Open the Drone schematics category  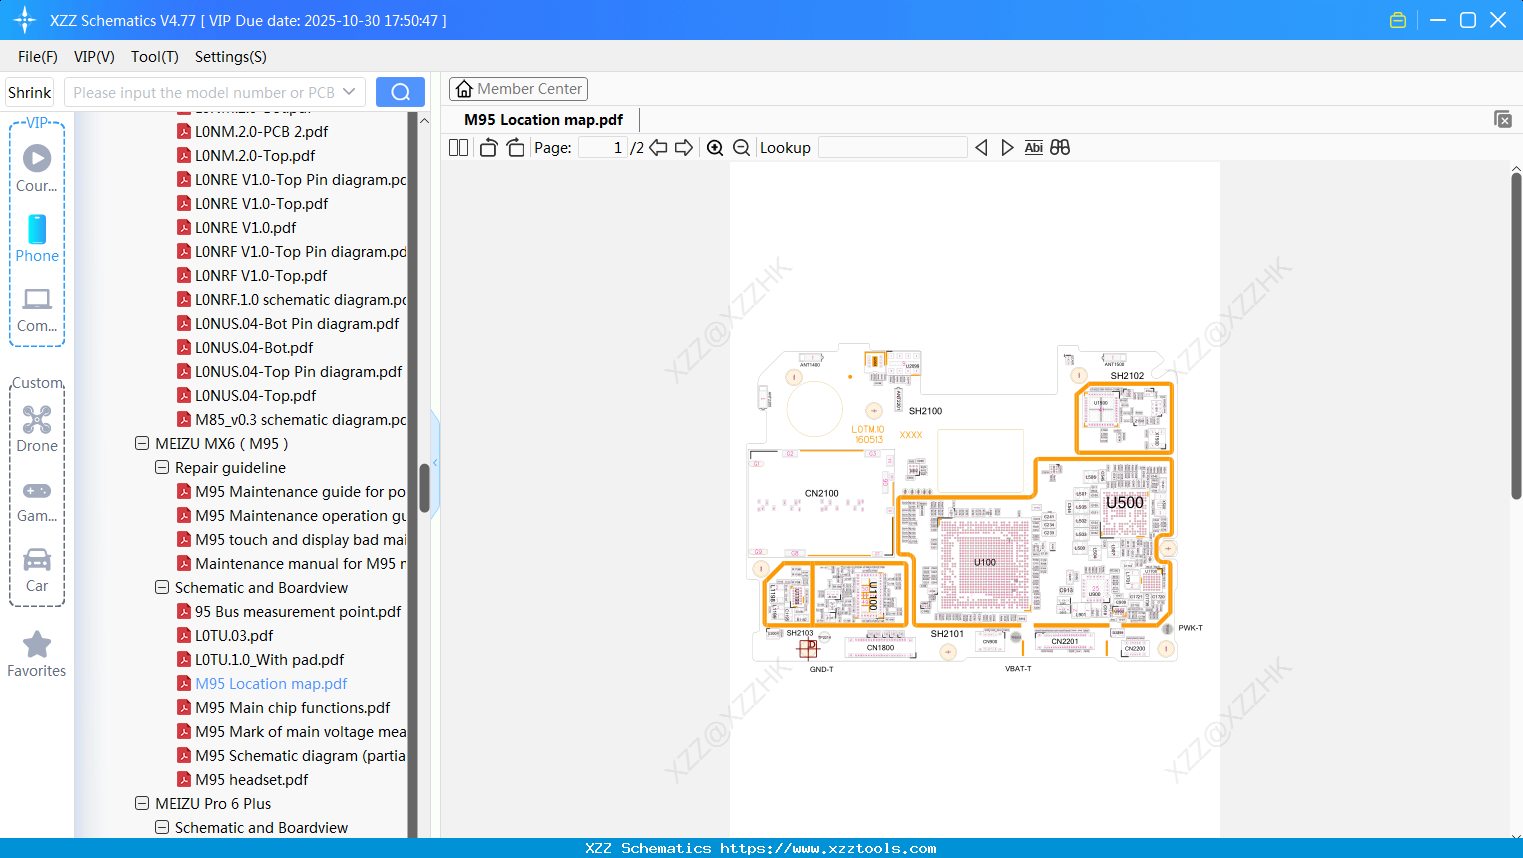37,419
